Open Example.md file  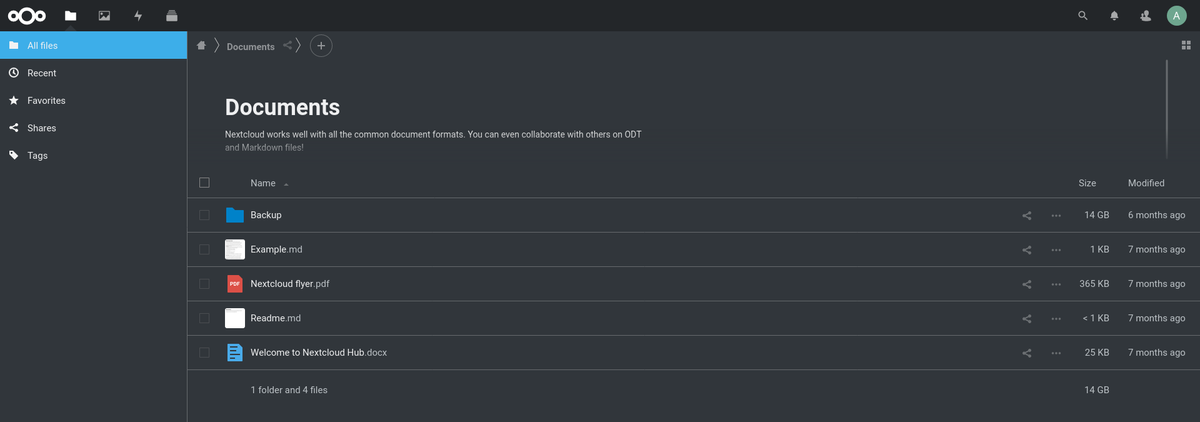(276, 249)
